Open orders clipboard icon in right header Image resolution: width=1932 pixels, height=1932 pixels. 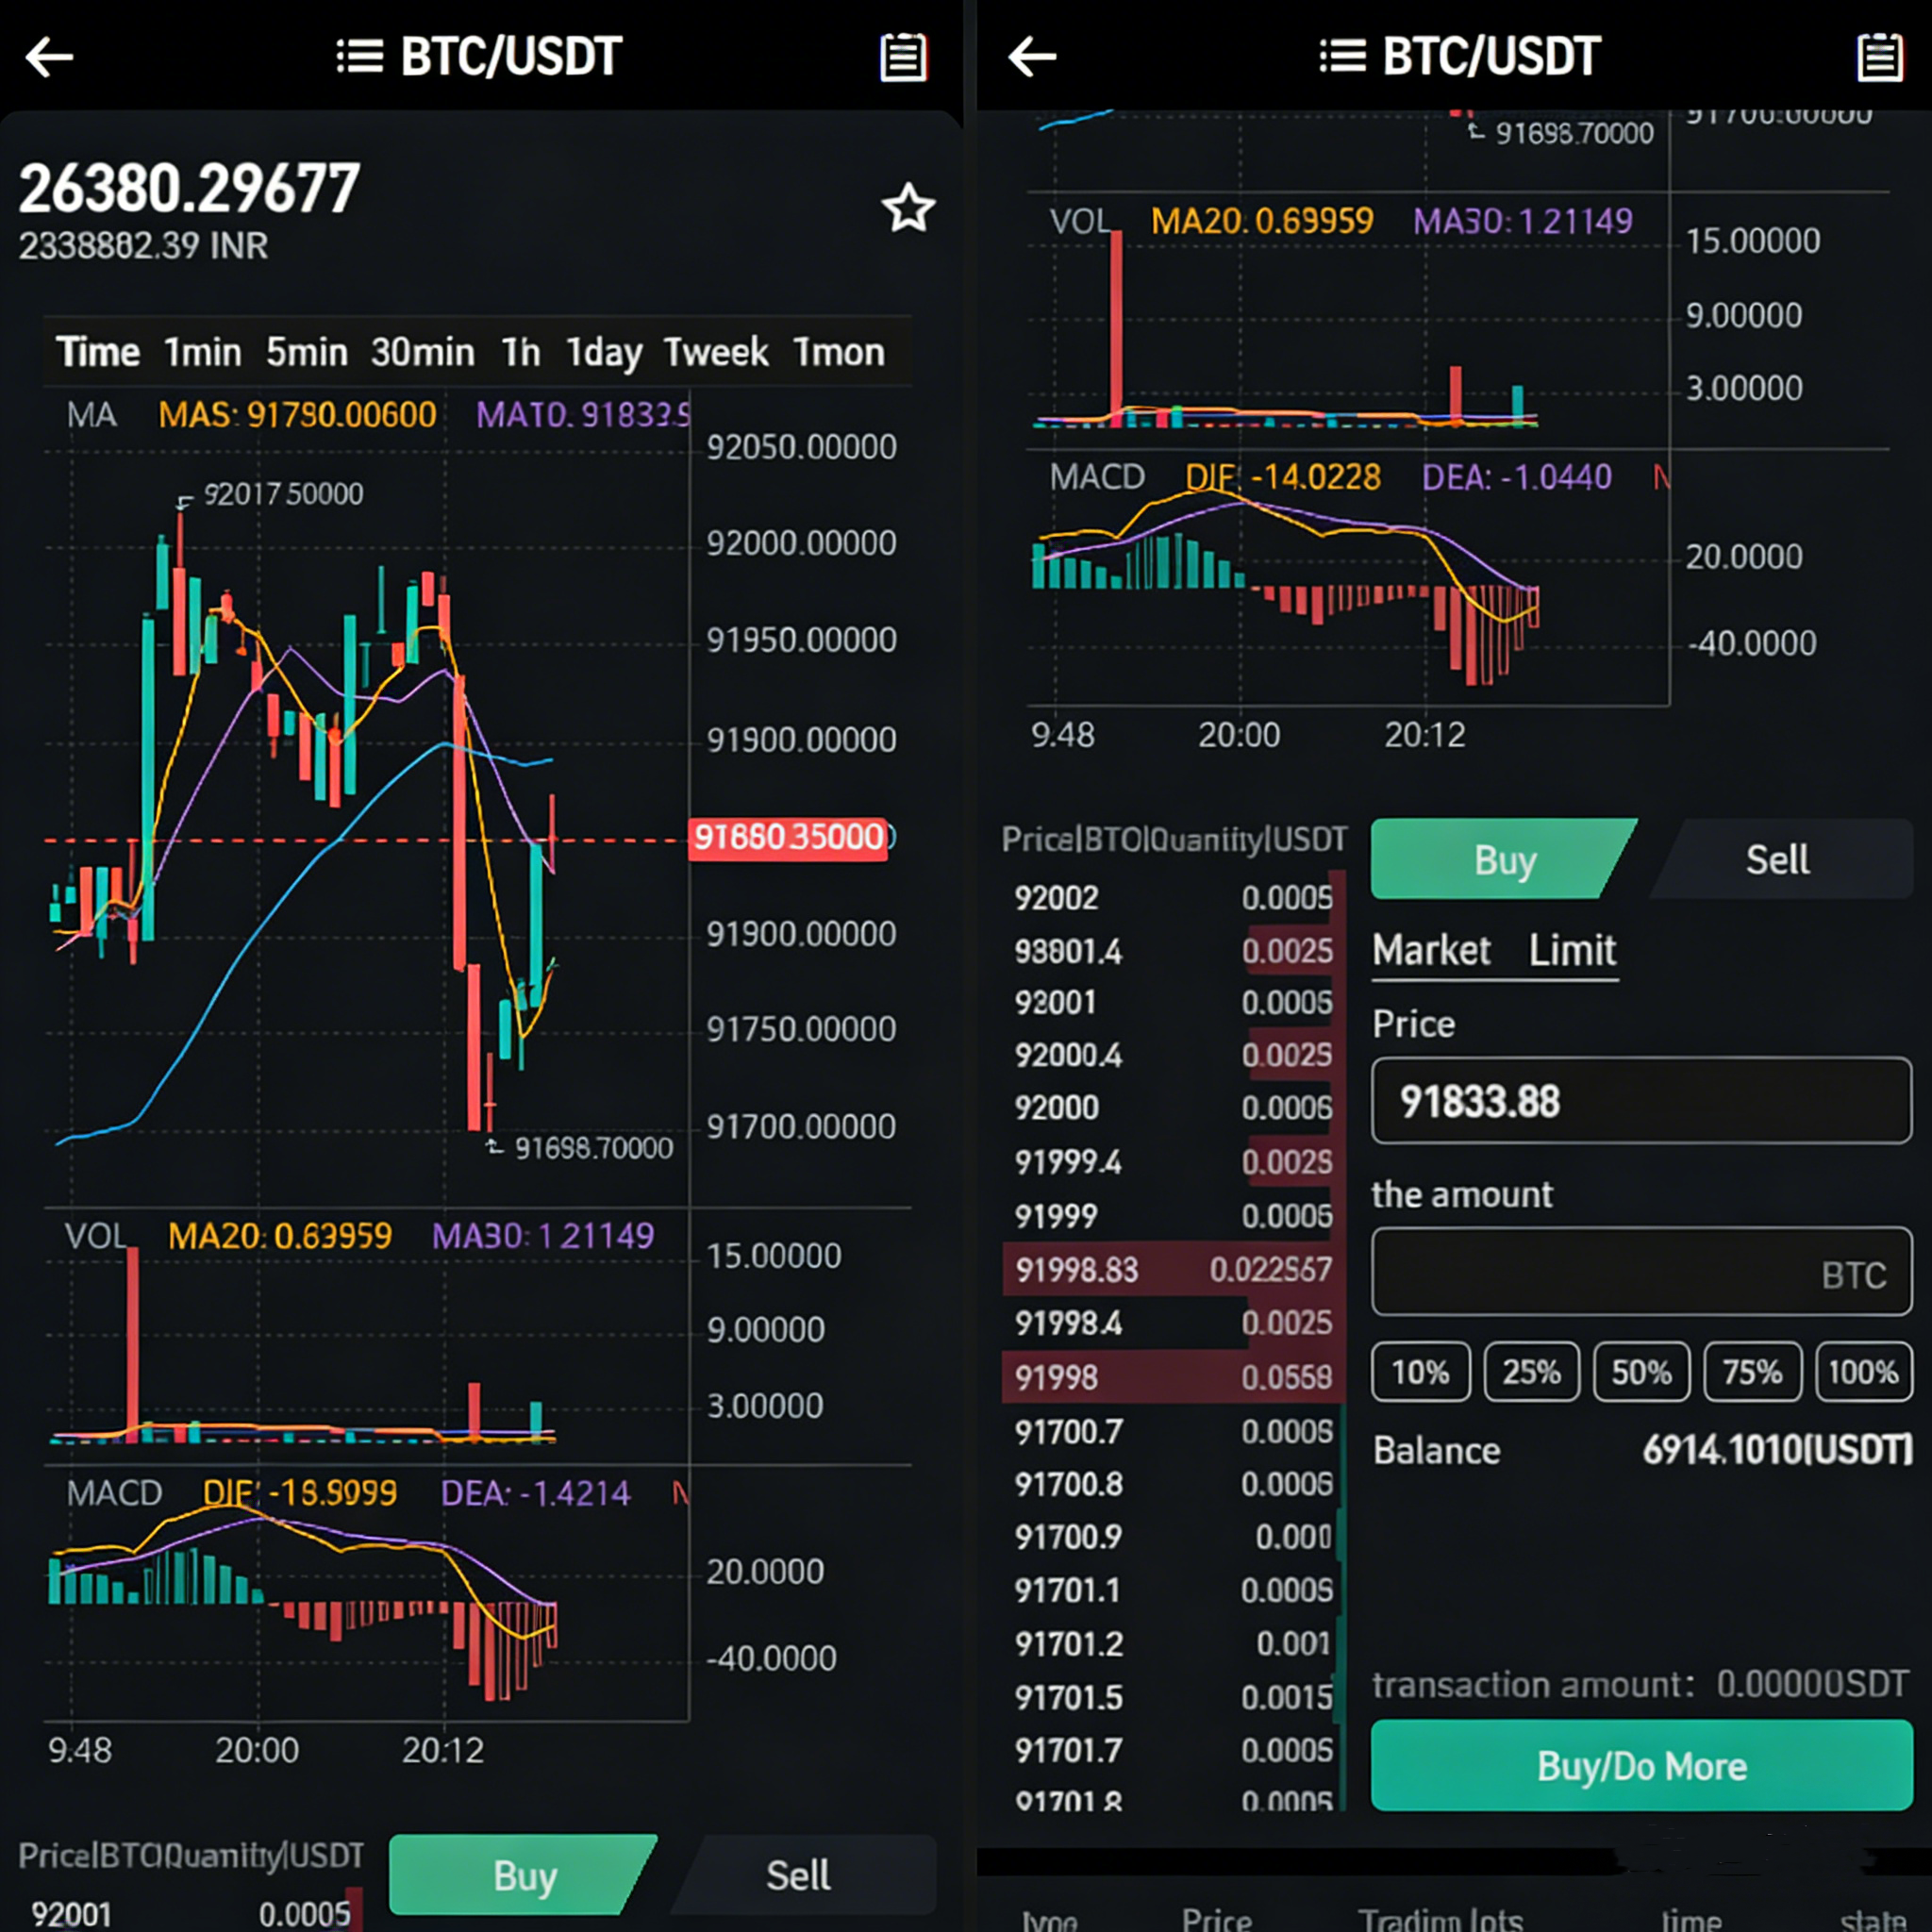(x=1879, y=57)
